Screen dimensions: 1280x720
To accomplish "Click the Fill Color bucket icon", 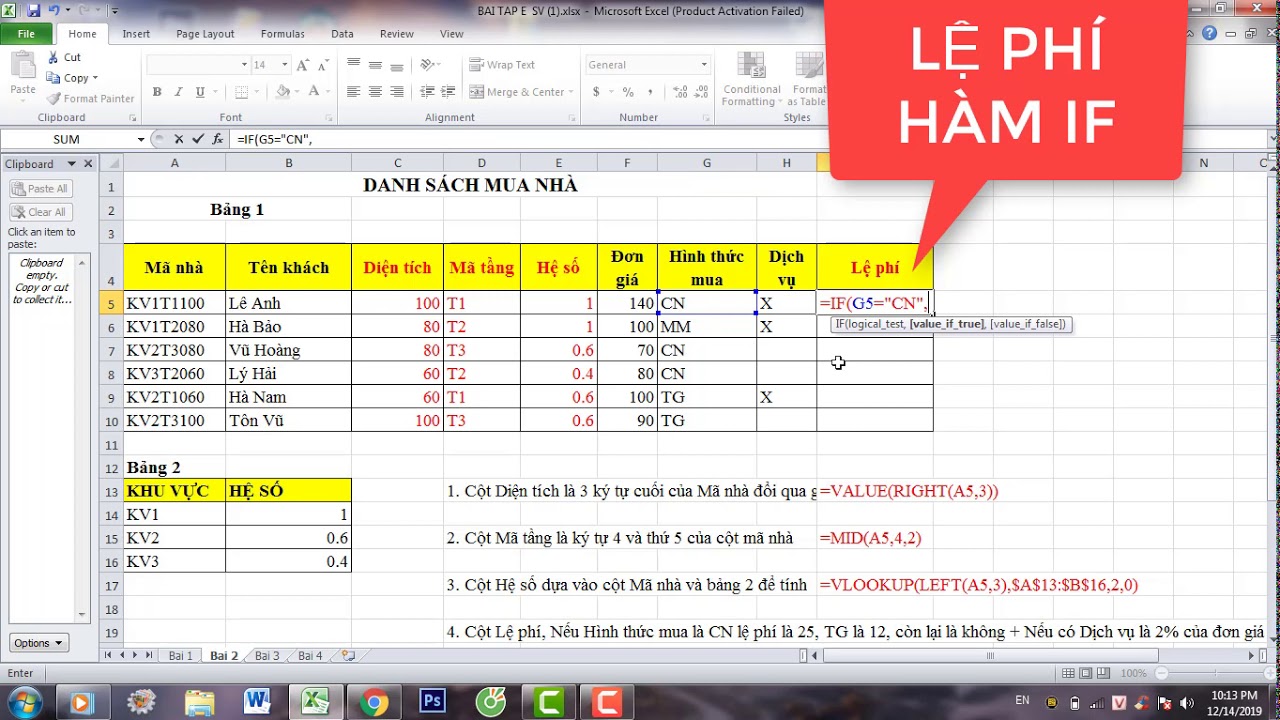I will point(283,92).
